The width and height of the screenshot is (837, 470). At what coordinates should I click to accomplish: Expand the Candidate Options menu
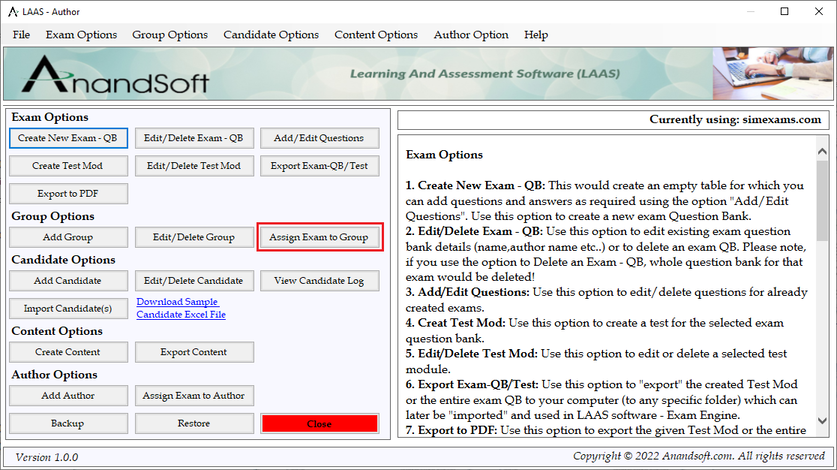(x=271, y=35)
